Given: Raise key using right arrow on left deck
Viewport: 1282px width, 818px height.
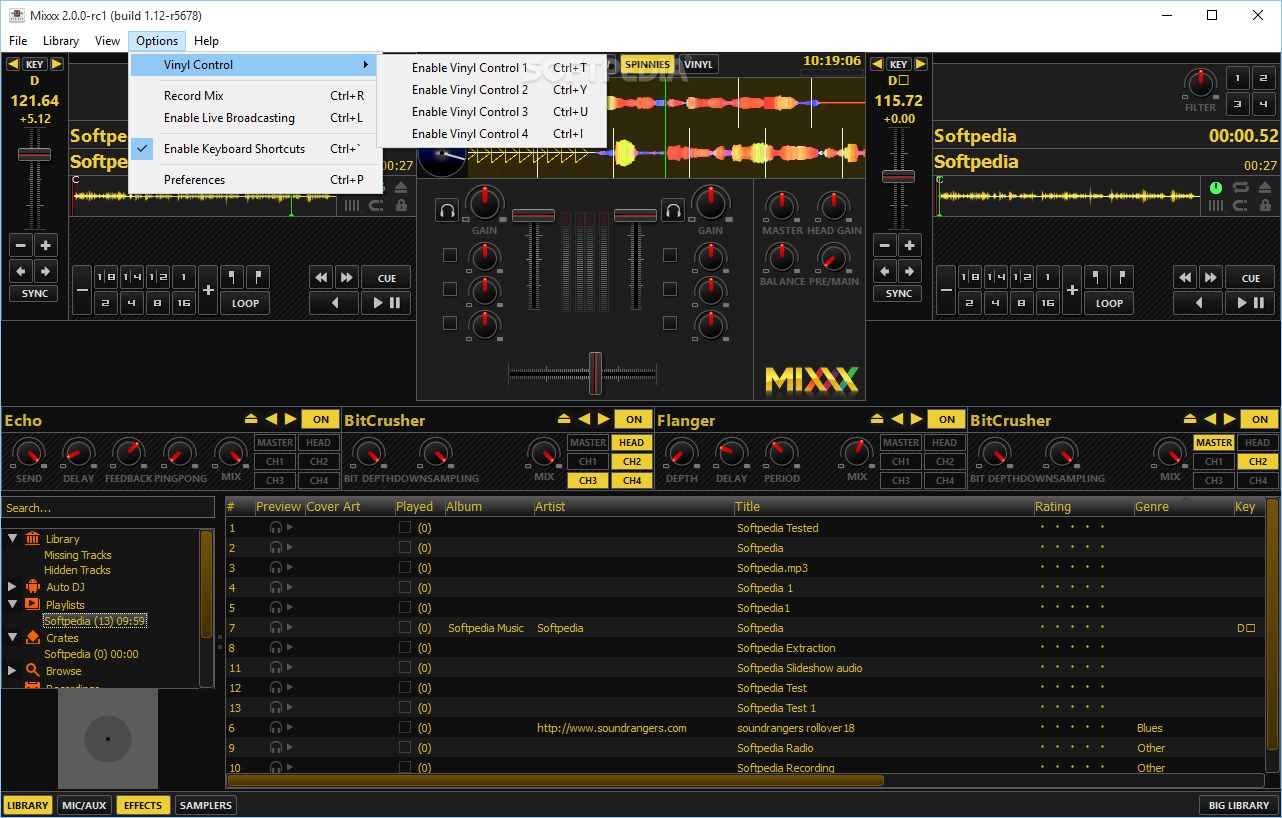Looking at the screenshot, I should (57, 64).
